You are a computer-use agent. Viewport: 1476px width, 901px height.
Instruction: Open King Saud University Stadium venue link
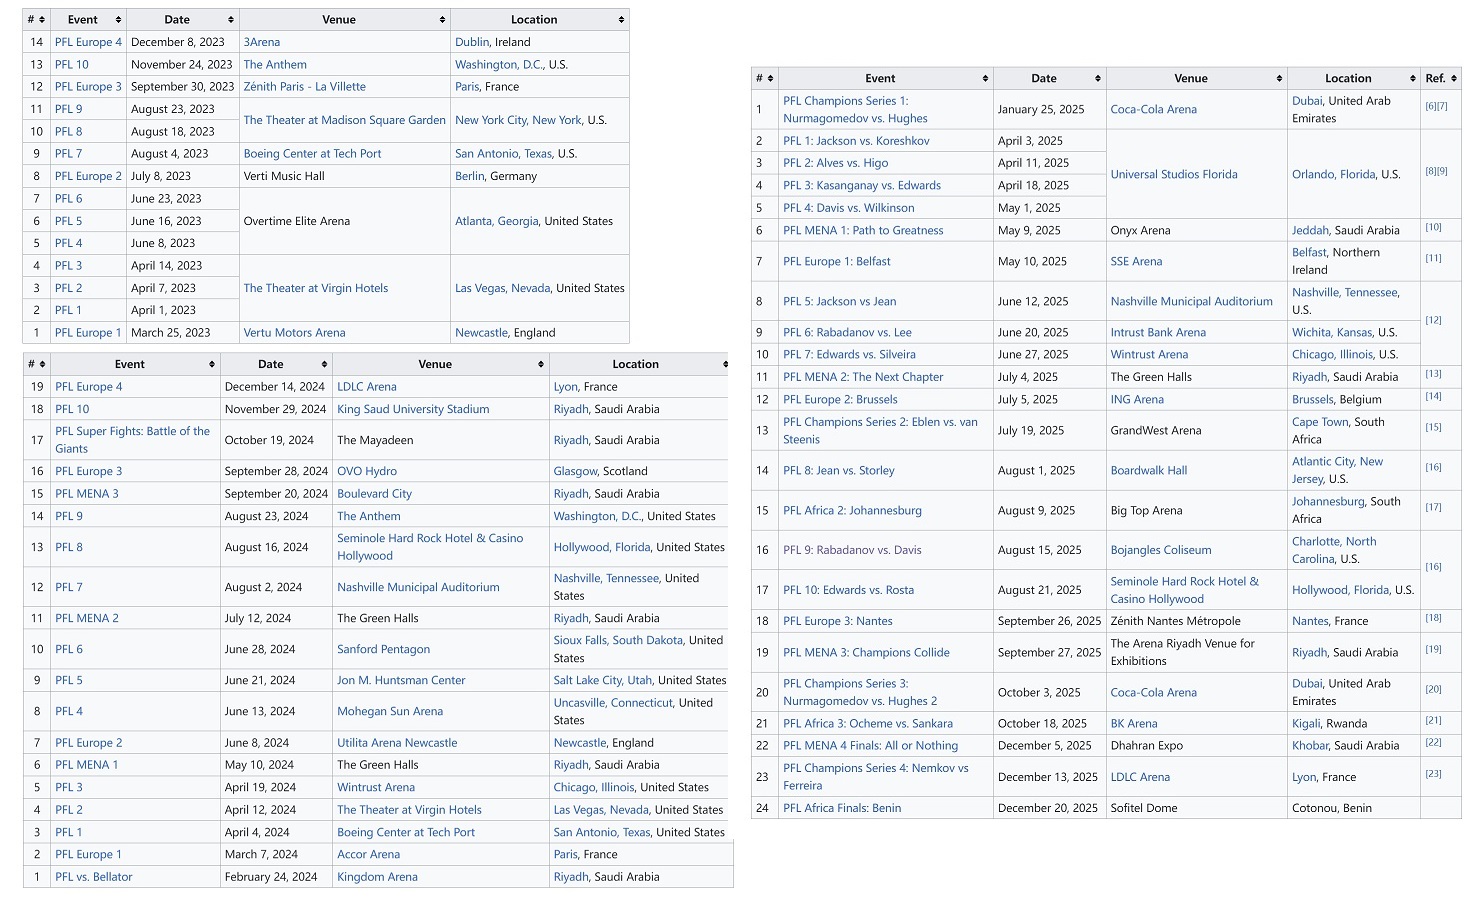[x=413, y=409]
